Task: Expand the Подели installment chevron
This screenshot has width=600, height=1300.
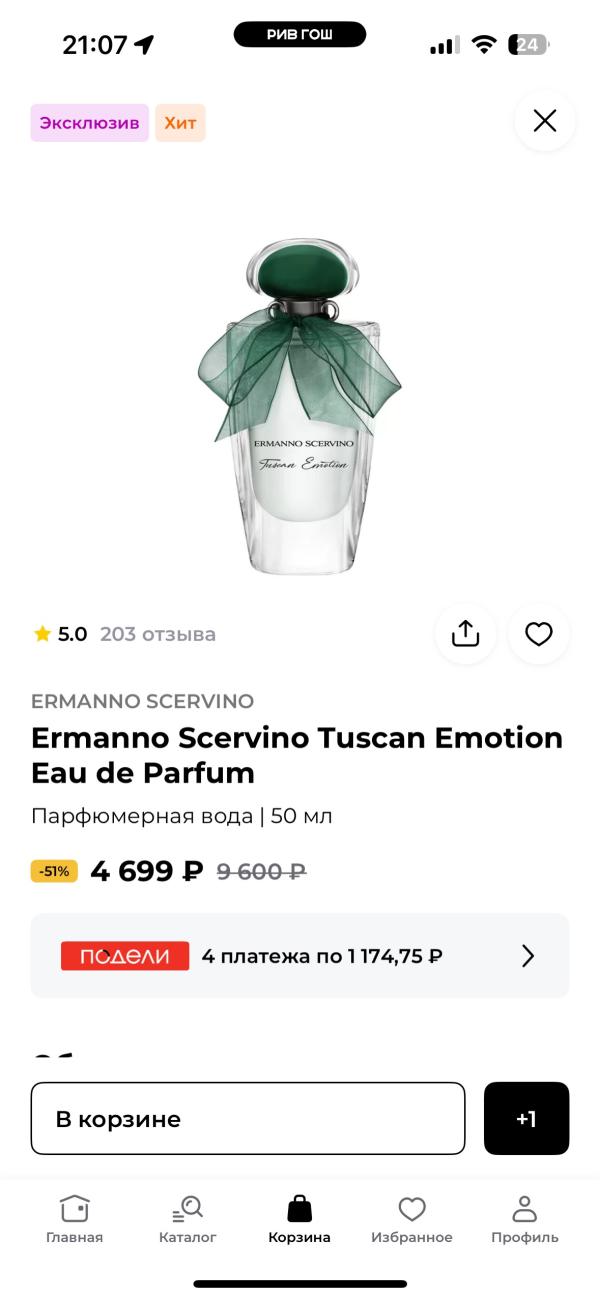Action: [x=528, y=956]
